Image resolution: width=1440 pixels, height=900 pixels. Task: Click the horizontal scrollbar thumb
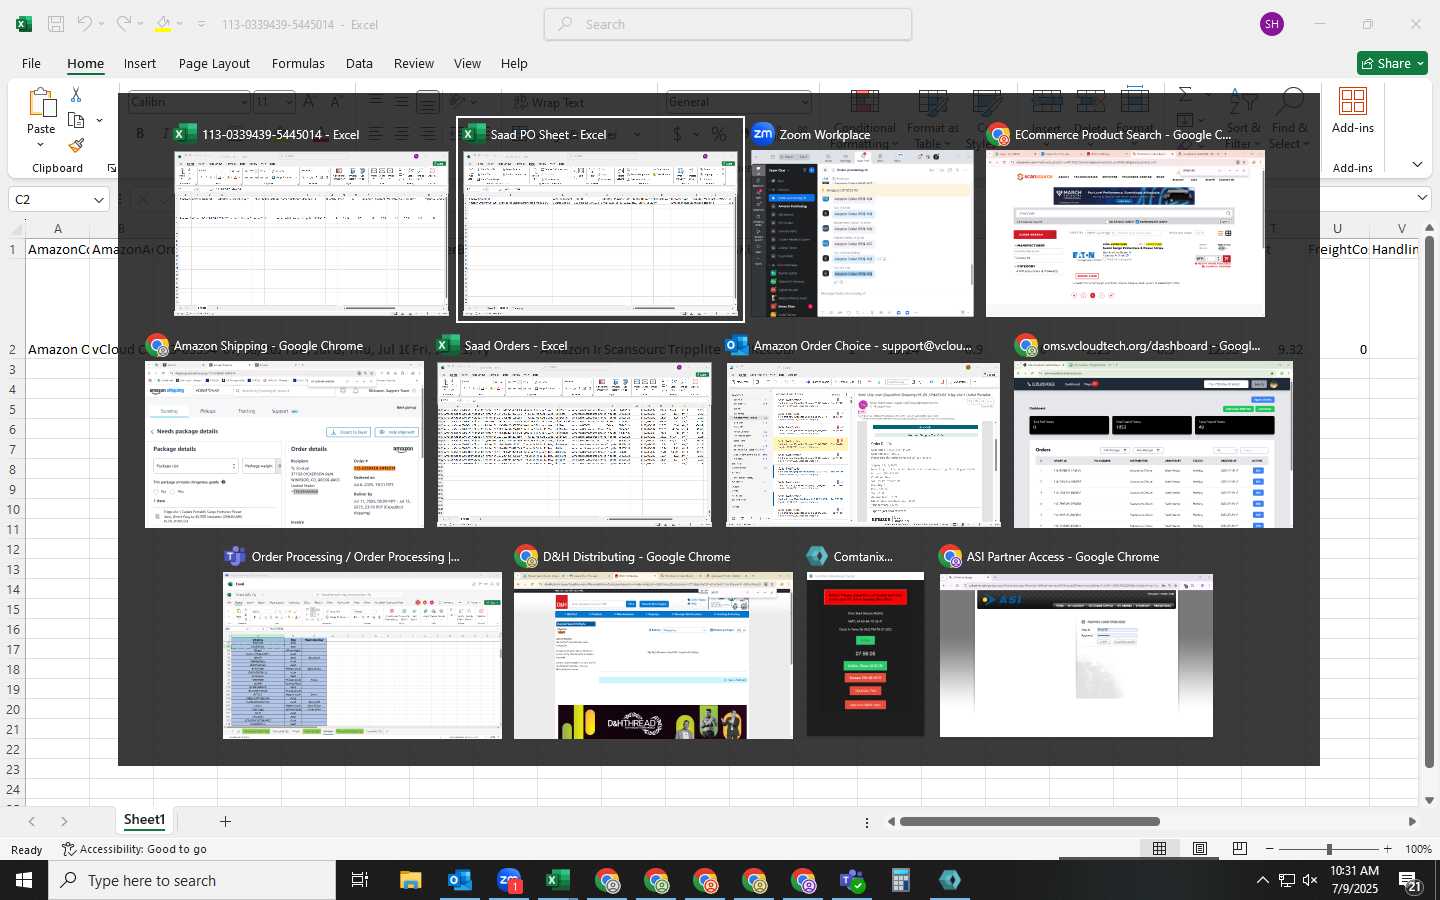[x=1029, y=821]
